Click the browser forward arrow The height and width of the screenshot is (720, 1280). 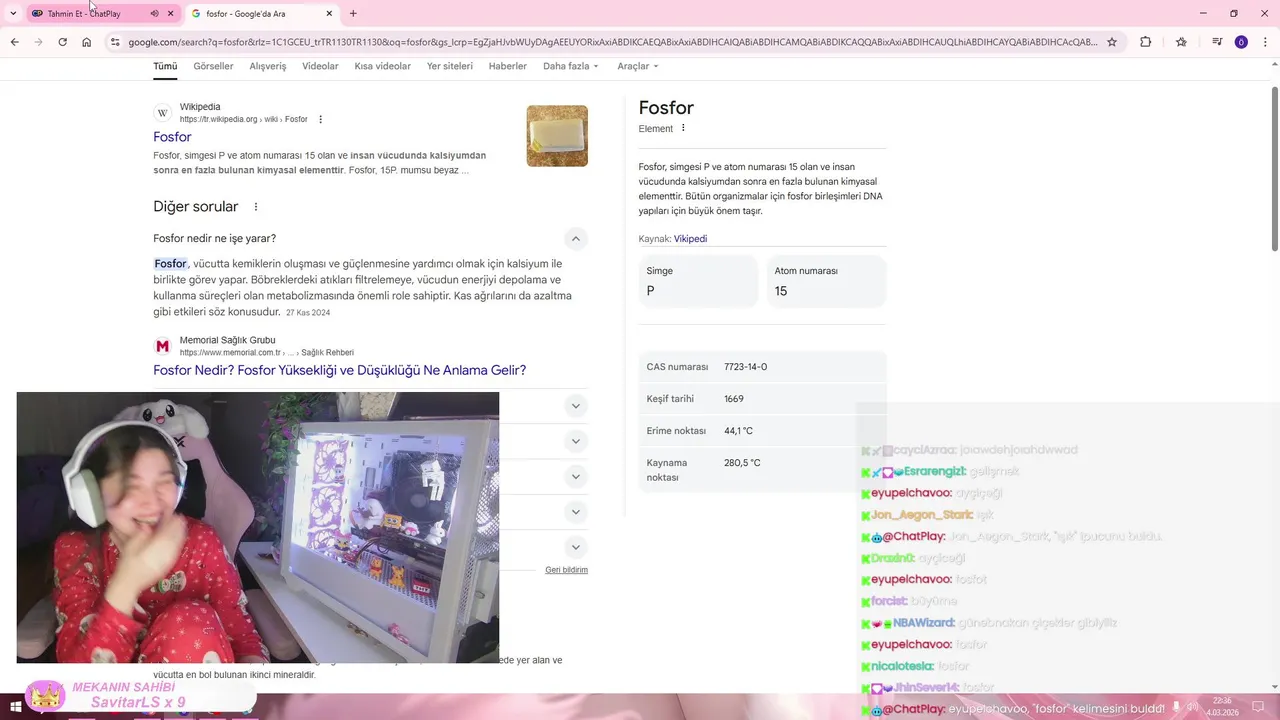tap(38, 42)
